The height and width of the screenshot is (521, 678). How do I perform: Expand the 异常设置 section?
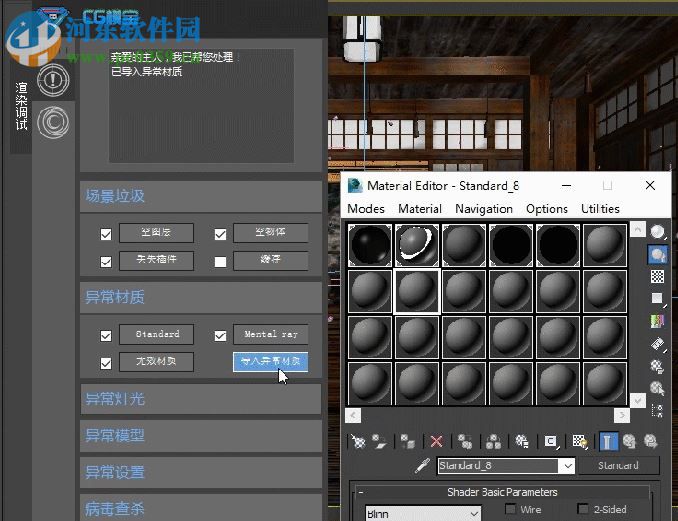click(201, 472)
